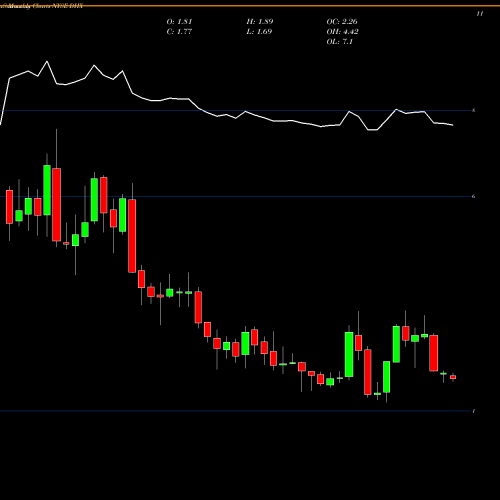Viewport: 500px width, 500px height.
Task: Click the '11' price axis label
Action: 480,14
